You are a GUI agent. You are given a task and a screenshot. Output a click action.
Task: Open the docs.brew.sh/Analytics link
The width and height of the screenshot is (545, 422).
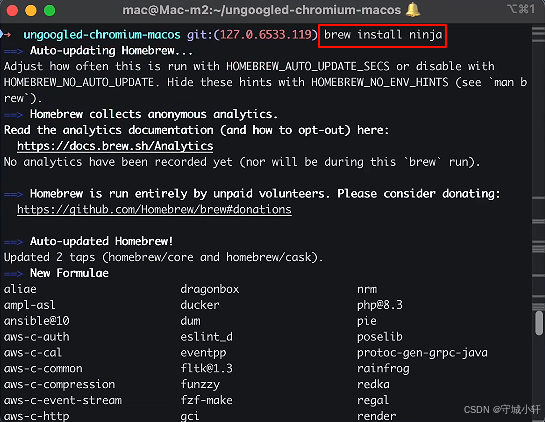pos(115,146)
